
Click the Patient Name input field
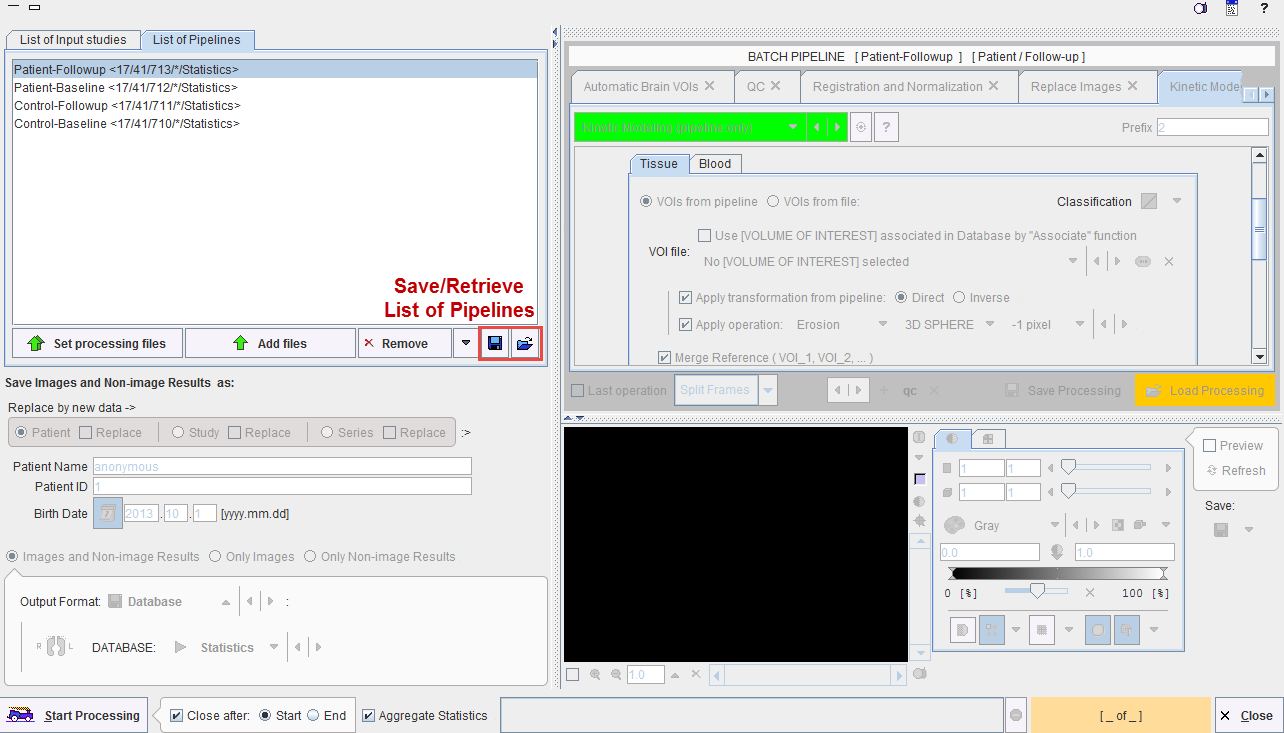pyautogui.click(x=282, y=466)
